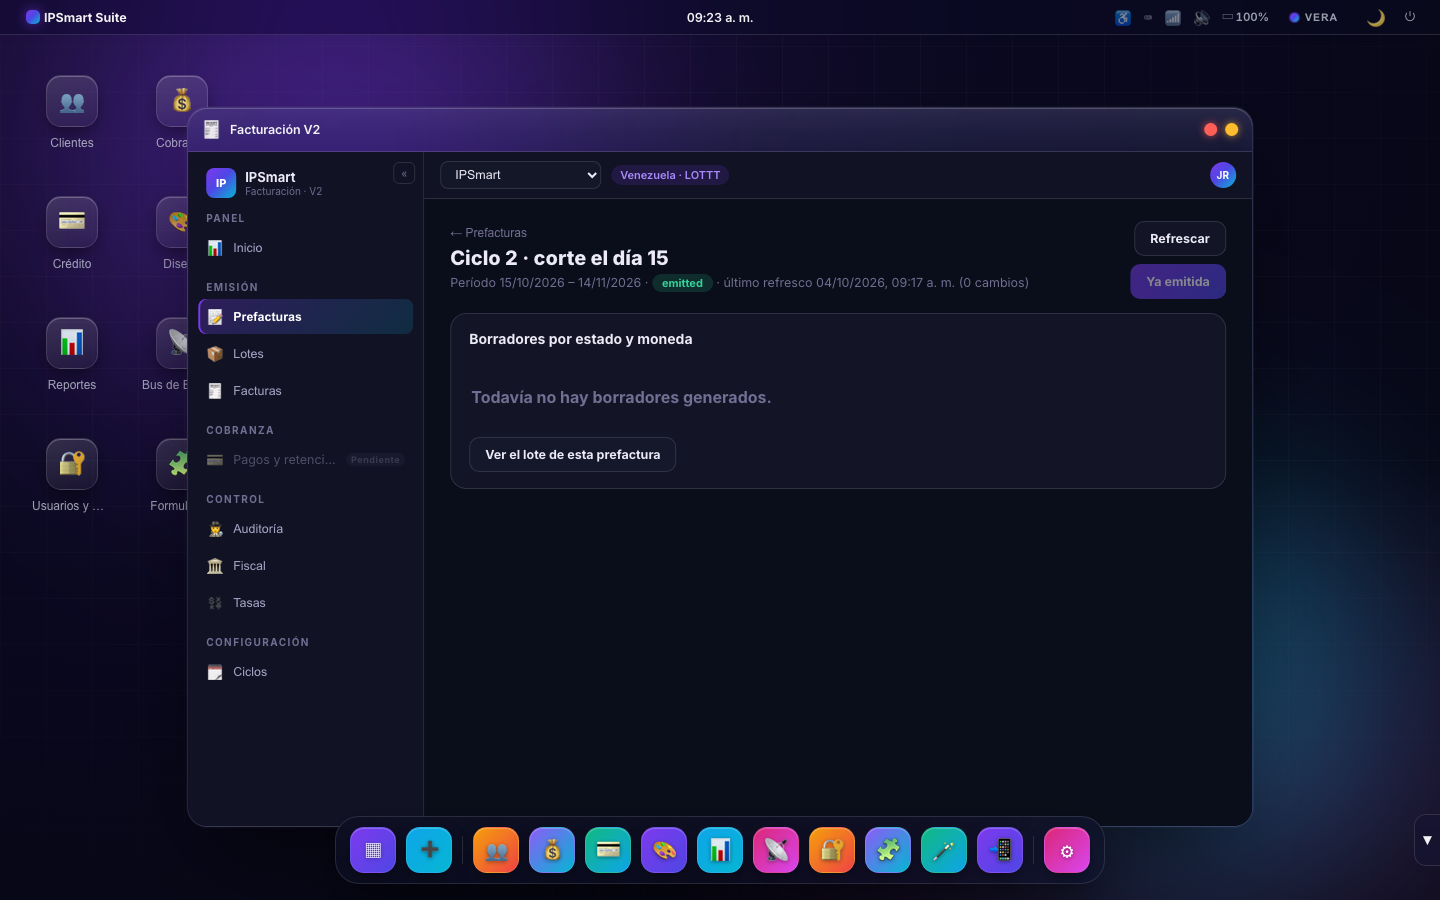The width and height of the screenshot is (1440, 900).
Task: Open the puzzle piece app in the dock
Action: coord(888,850)
